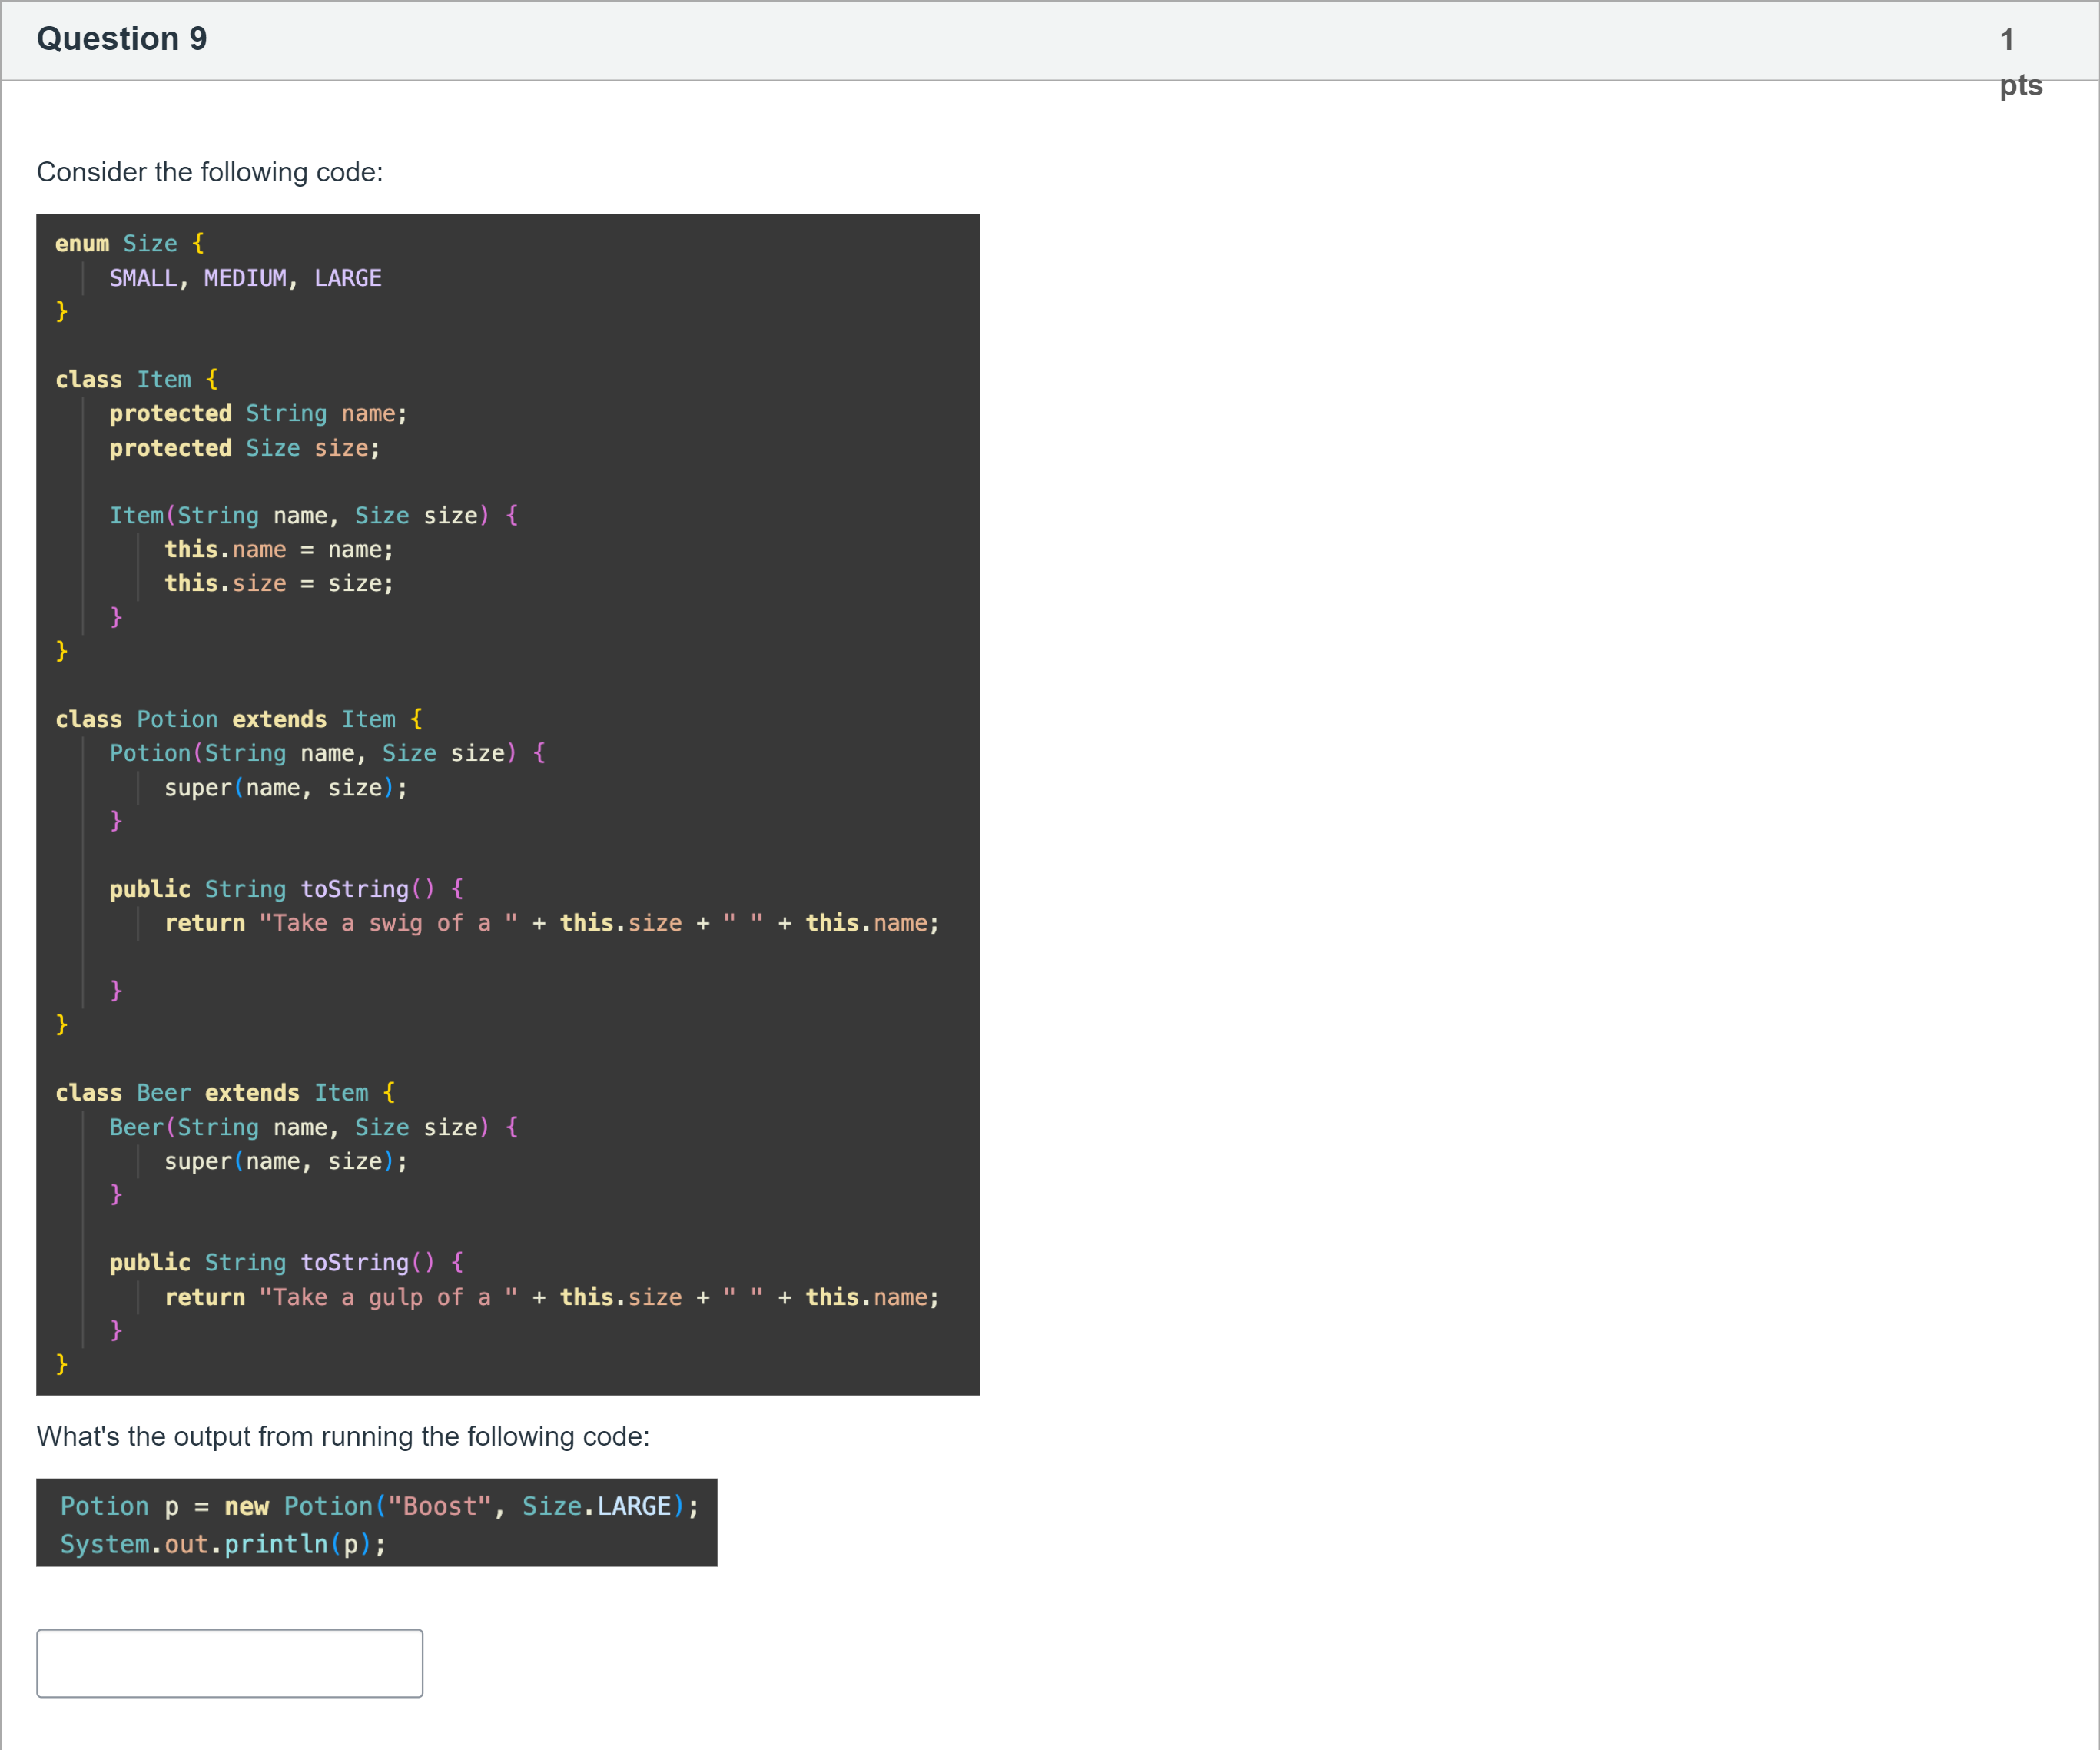Viewport: 2100px width, 1750px height.
Task: Click the 'What's the output' question text
Action: (343, 1436)
